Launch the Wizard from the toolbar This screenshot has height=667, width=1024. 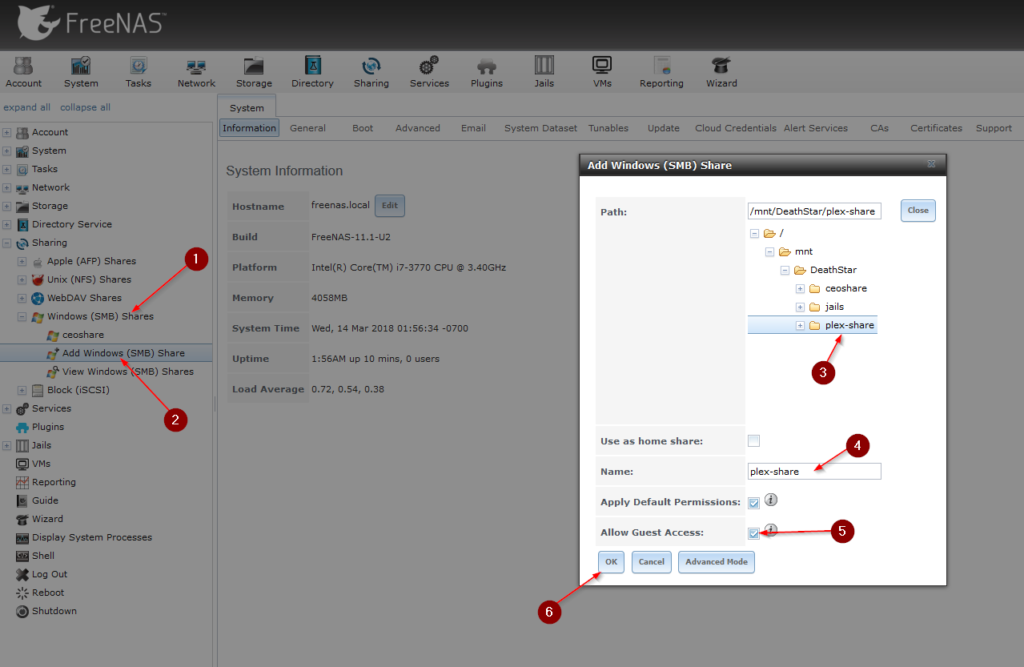click(720, 66)
